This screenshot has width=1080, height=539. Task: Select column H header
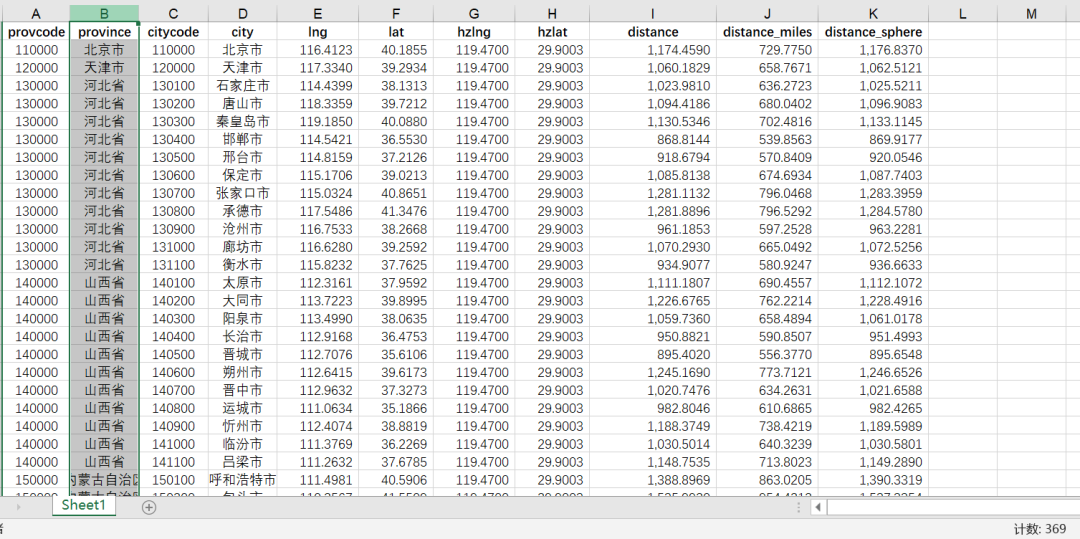pos(551,14)
